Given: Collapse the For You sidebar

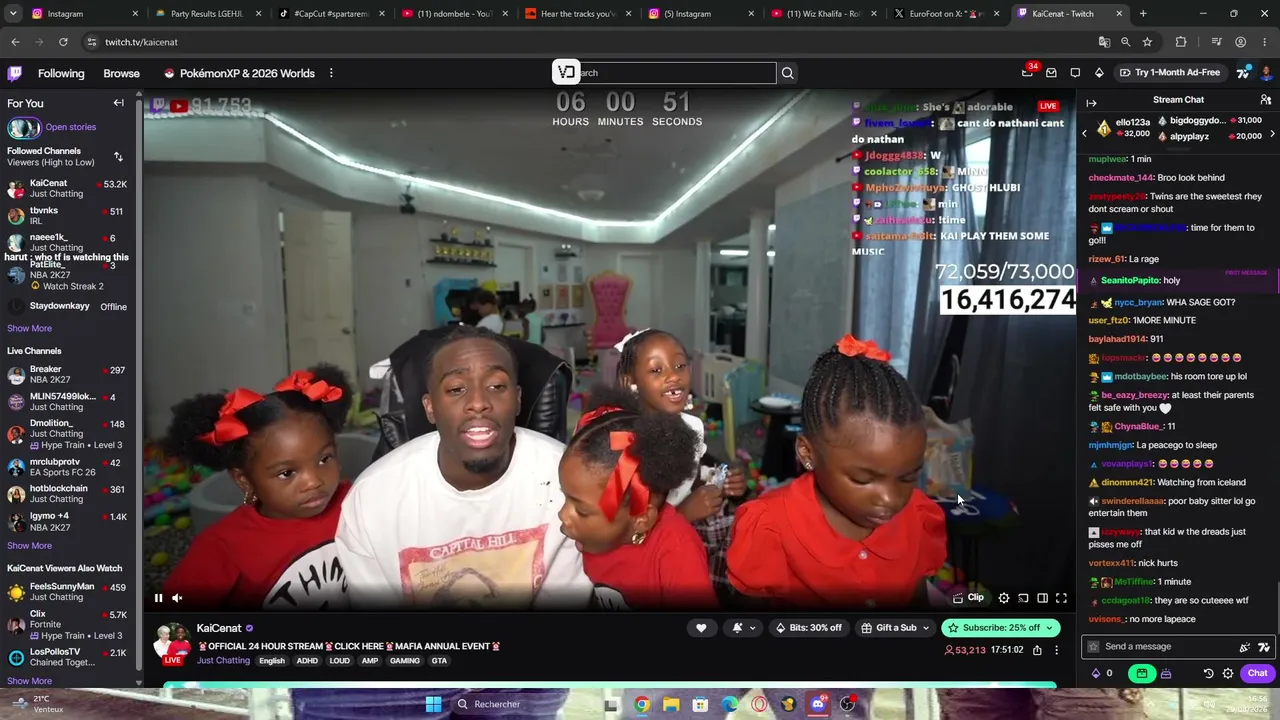Looking at the screenshot, I should click(x=118, y=103).
